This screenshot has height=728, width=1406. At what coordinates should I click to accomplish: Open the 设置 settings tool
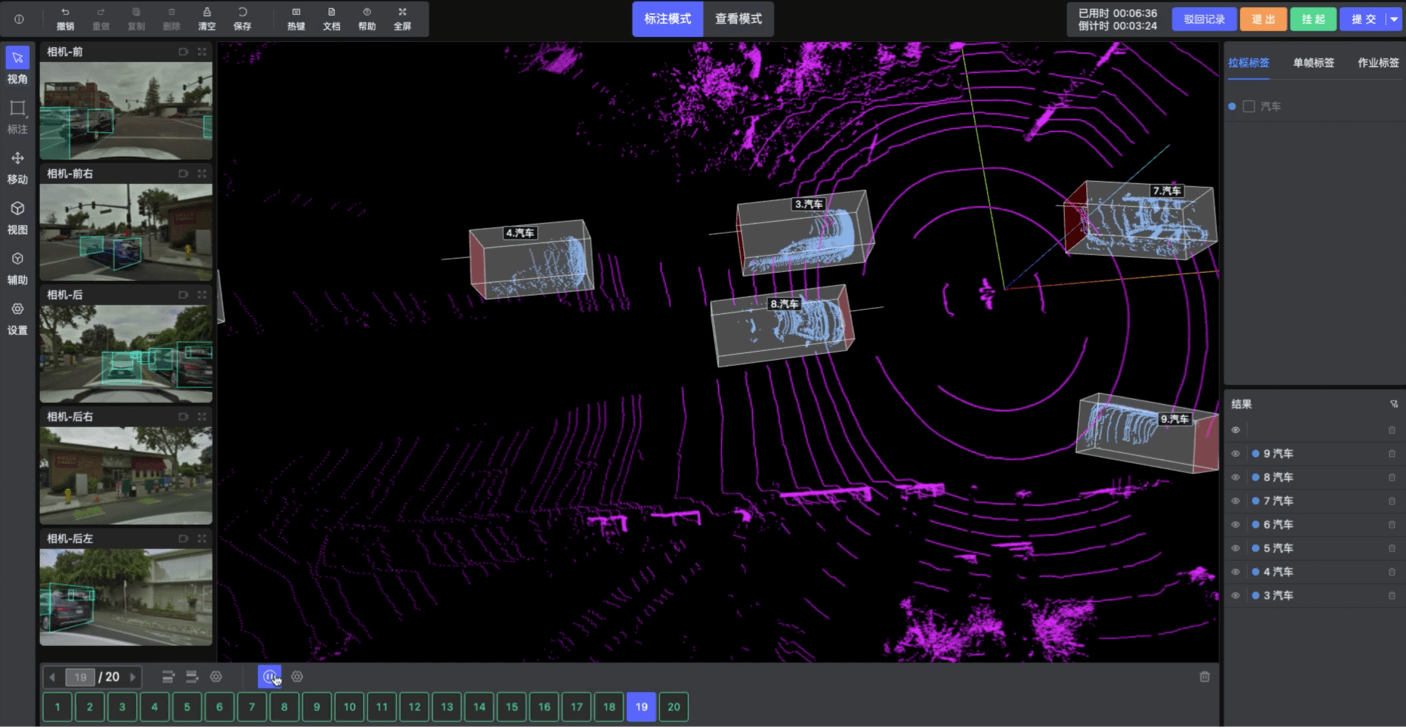pyautogui.click(x=18, y=309)
